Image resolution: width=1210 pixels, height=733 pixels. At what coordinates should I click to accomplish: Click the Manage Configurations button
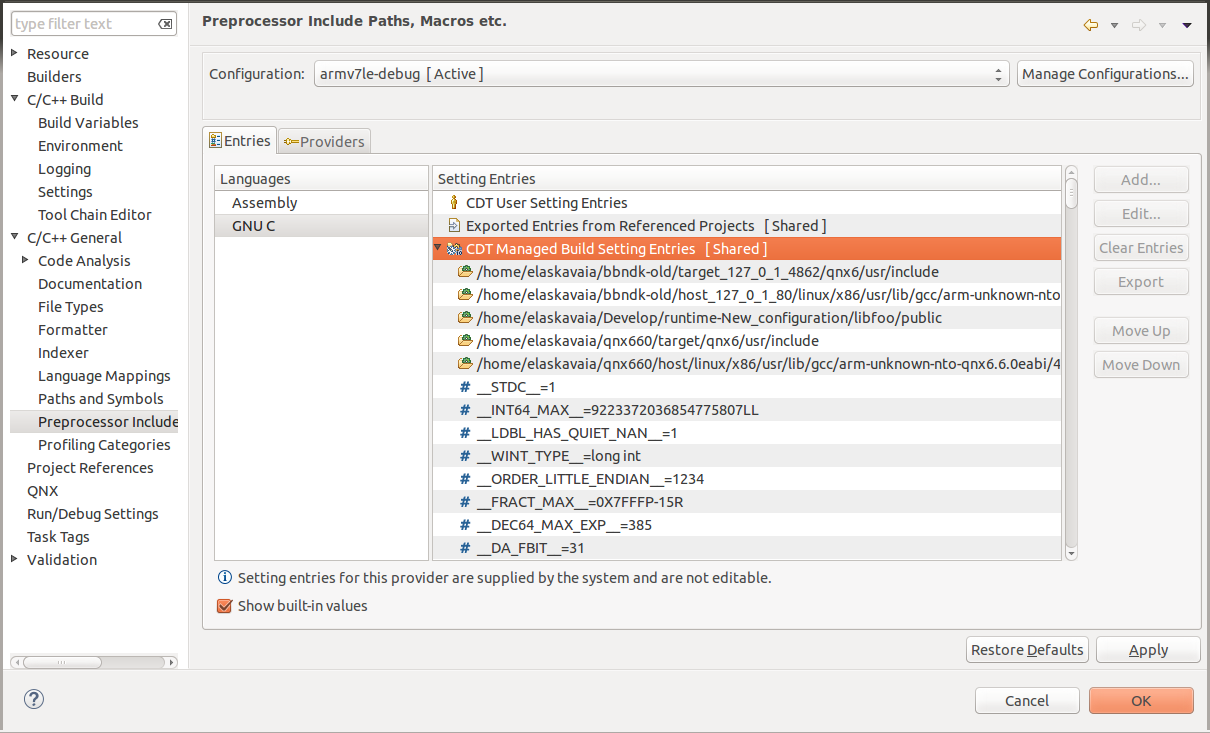click(x=1105, y=74)
